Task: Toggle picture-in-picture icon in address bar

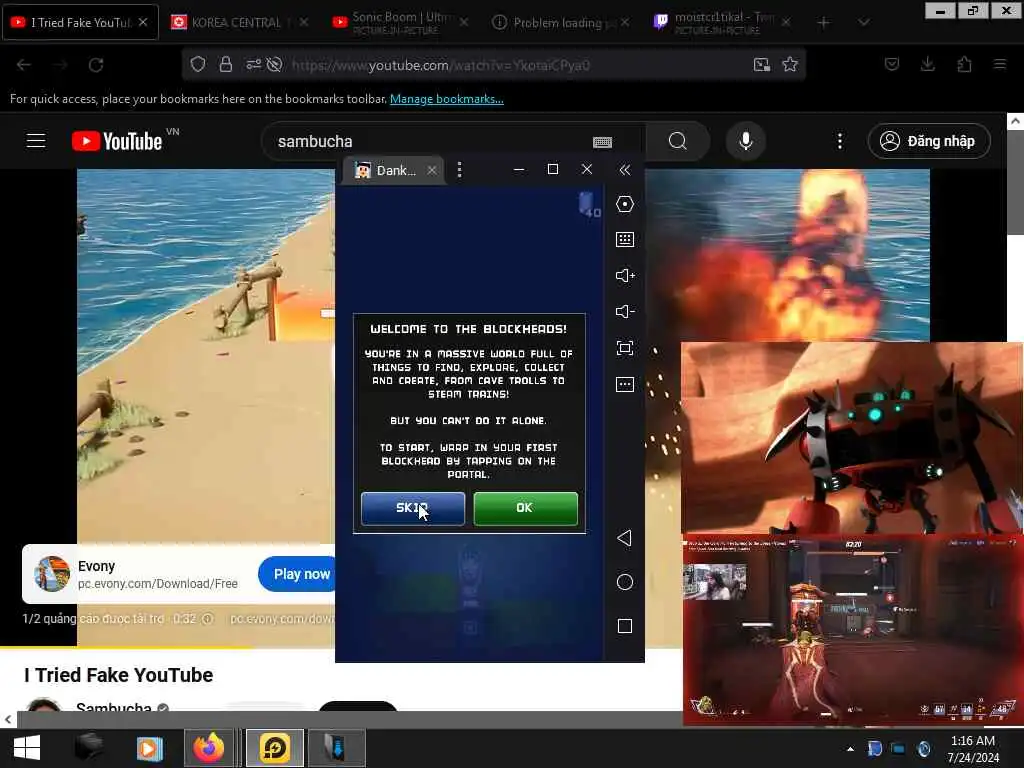Action: point(761,65)
